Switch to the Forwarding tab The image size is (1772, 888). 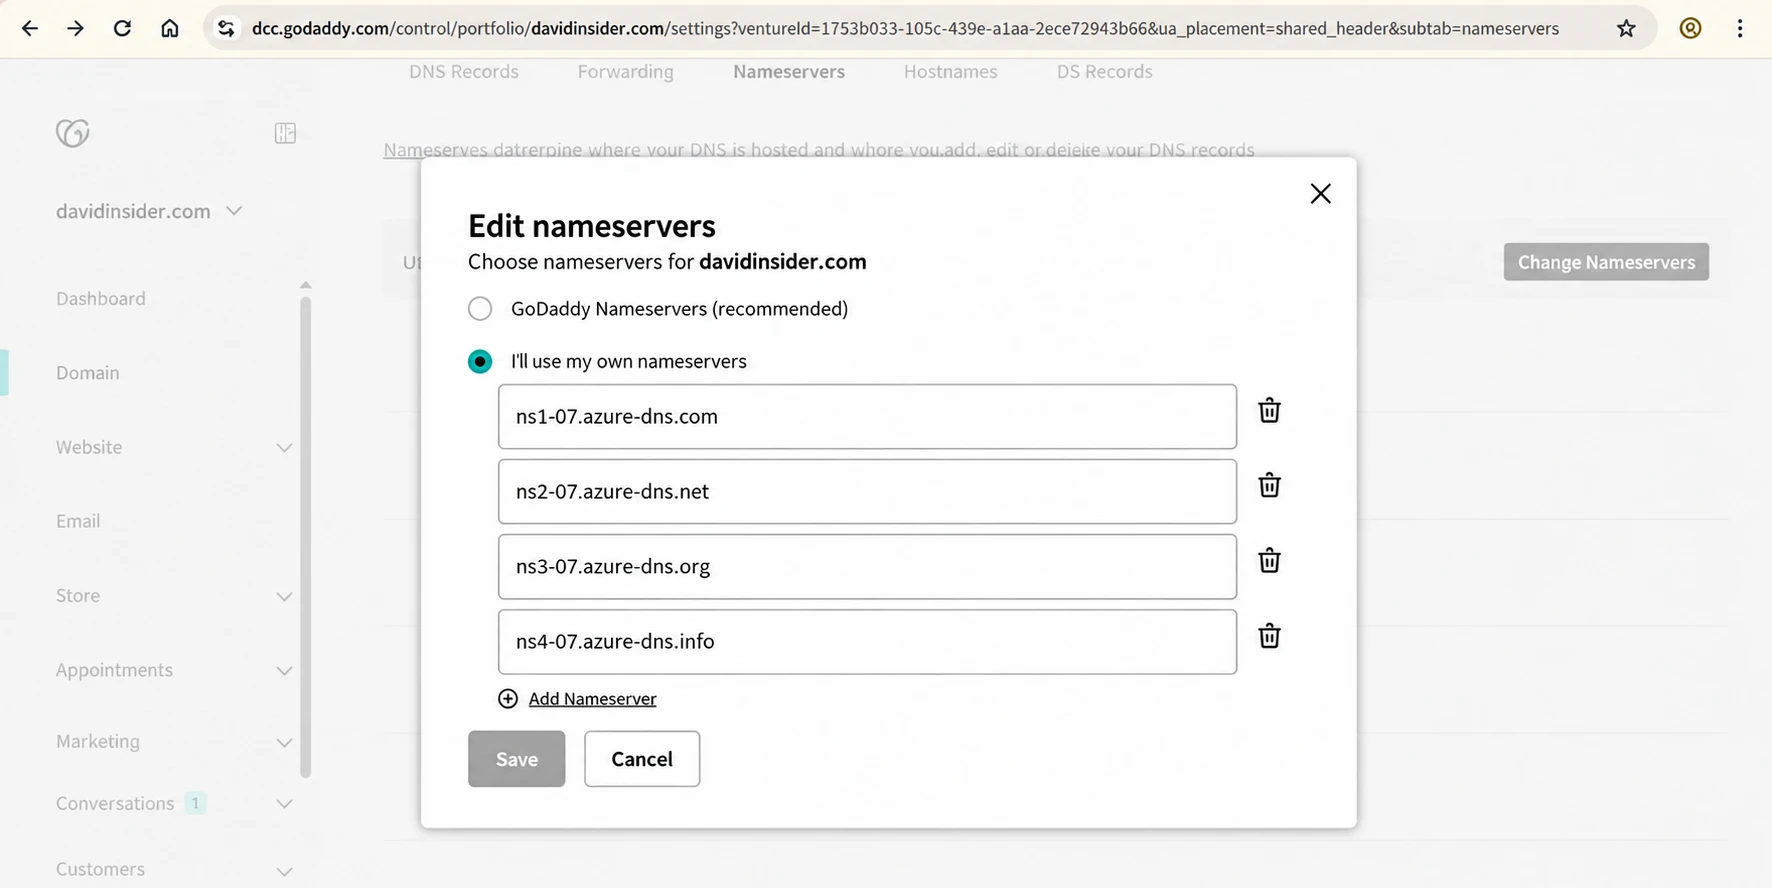[626, 72]
